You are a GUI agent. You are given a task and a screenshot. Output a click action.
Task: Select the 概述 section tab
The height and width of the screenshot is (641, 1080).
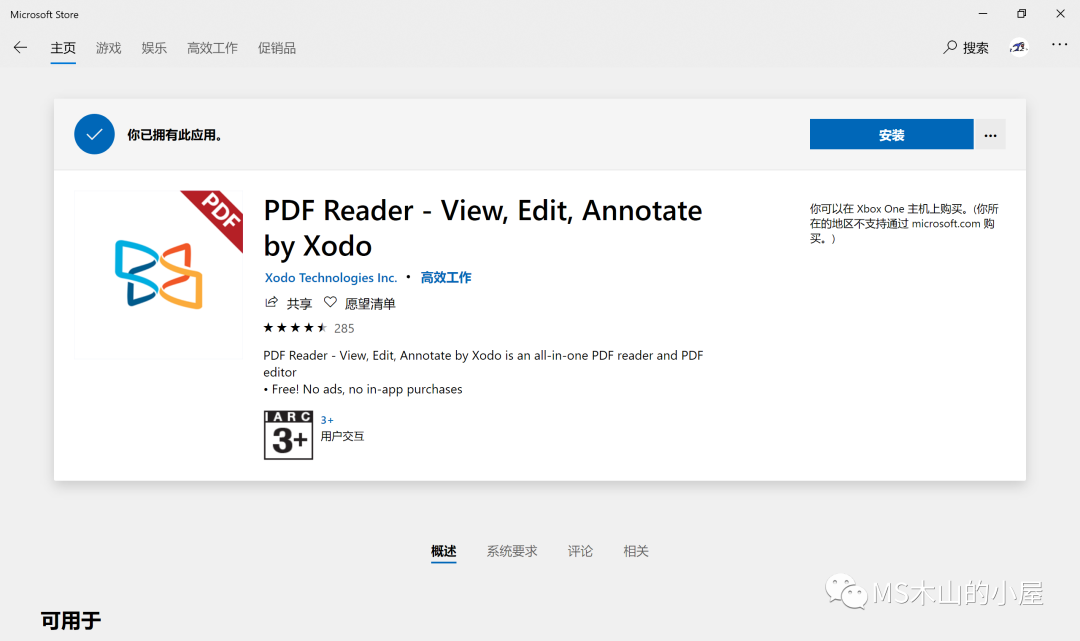tap(444, 551)
